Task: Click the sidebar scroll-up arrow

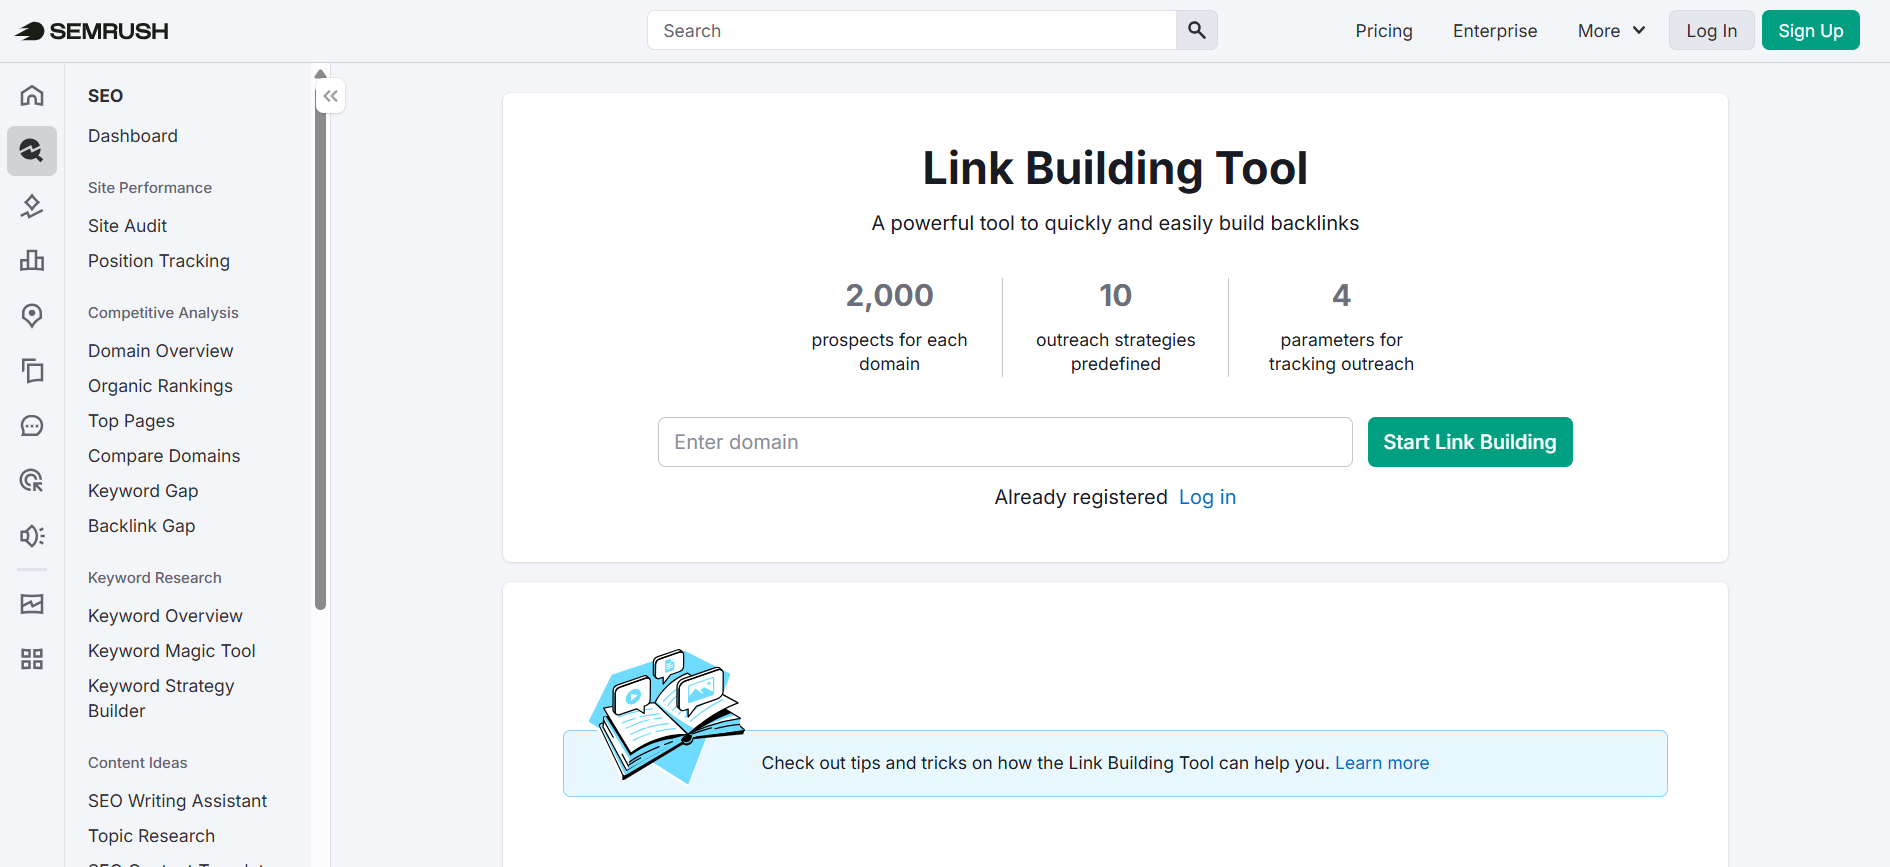Action: [x=320, y=74]
